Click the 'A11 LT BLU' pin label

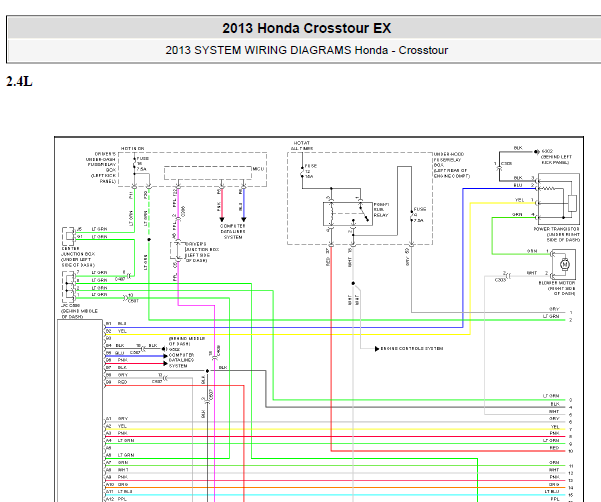[119, 492]
